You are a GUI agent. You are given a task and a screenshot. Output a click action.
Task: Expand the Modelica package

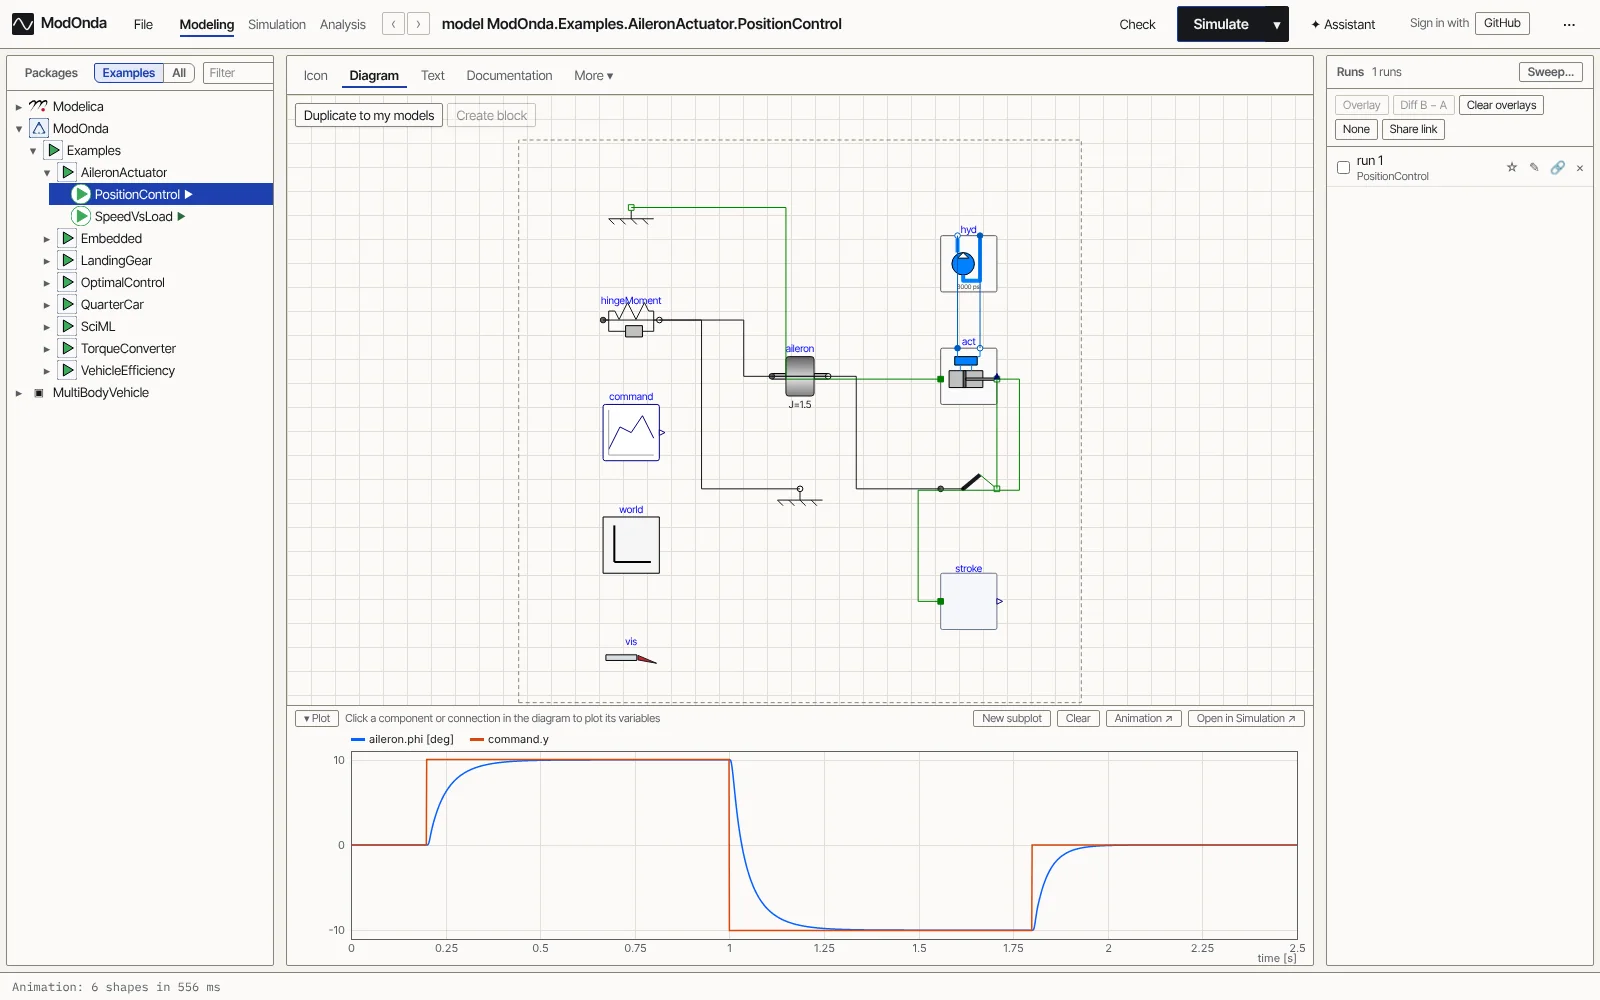[x=19, y=107]
